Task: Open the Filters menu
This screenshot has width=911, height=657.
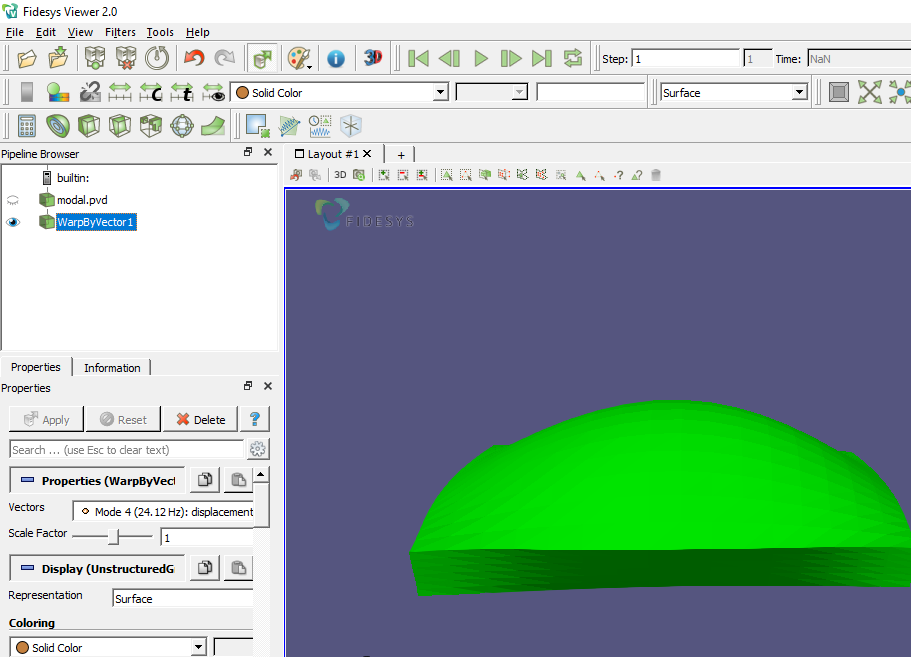Action: (x=120, y=32)
